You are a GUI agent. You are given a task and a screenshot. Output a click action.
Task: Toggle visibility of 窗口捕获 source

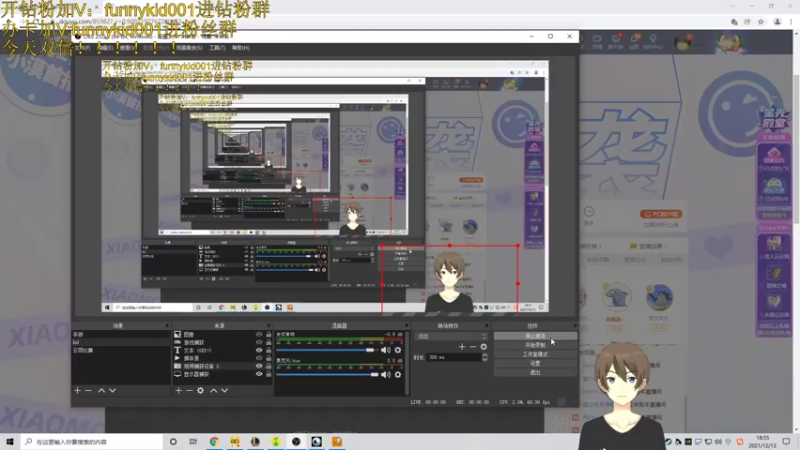point(259,342)
